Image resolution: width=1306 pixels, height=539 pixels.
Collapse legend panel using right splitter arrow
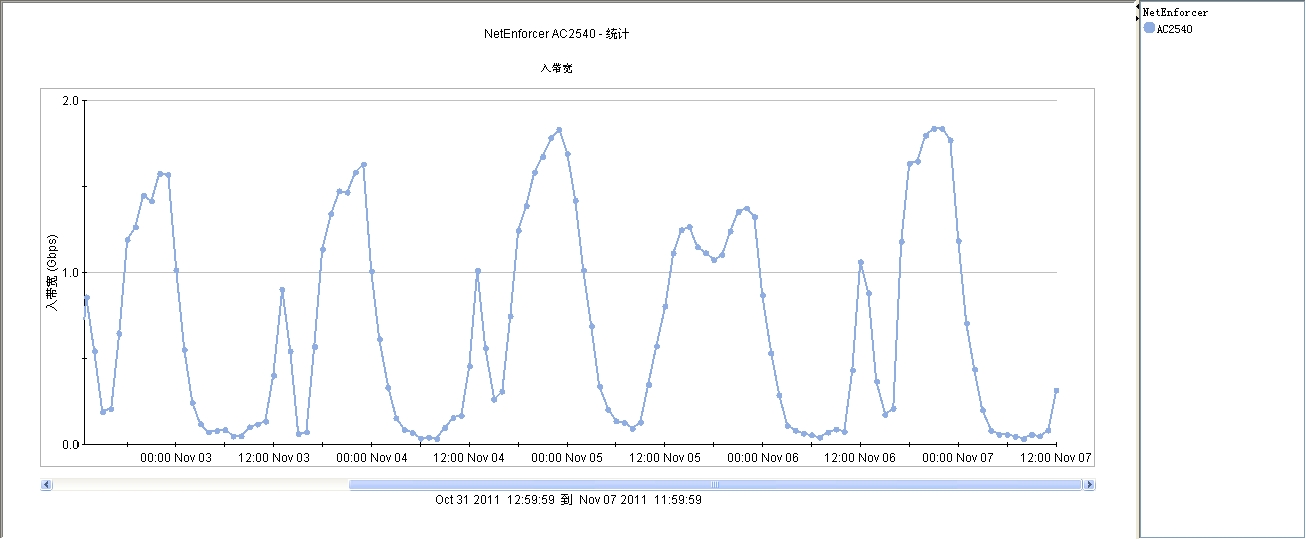point(1137,17)
